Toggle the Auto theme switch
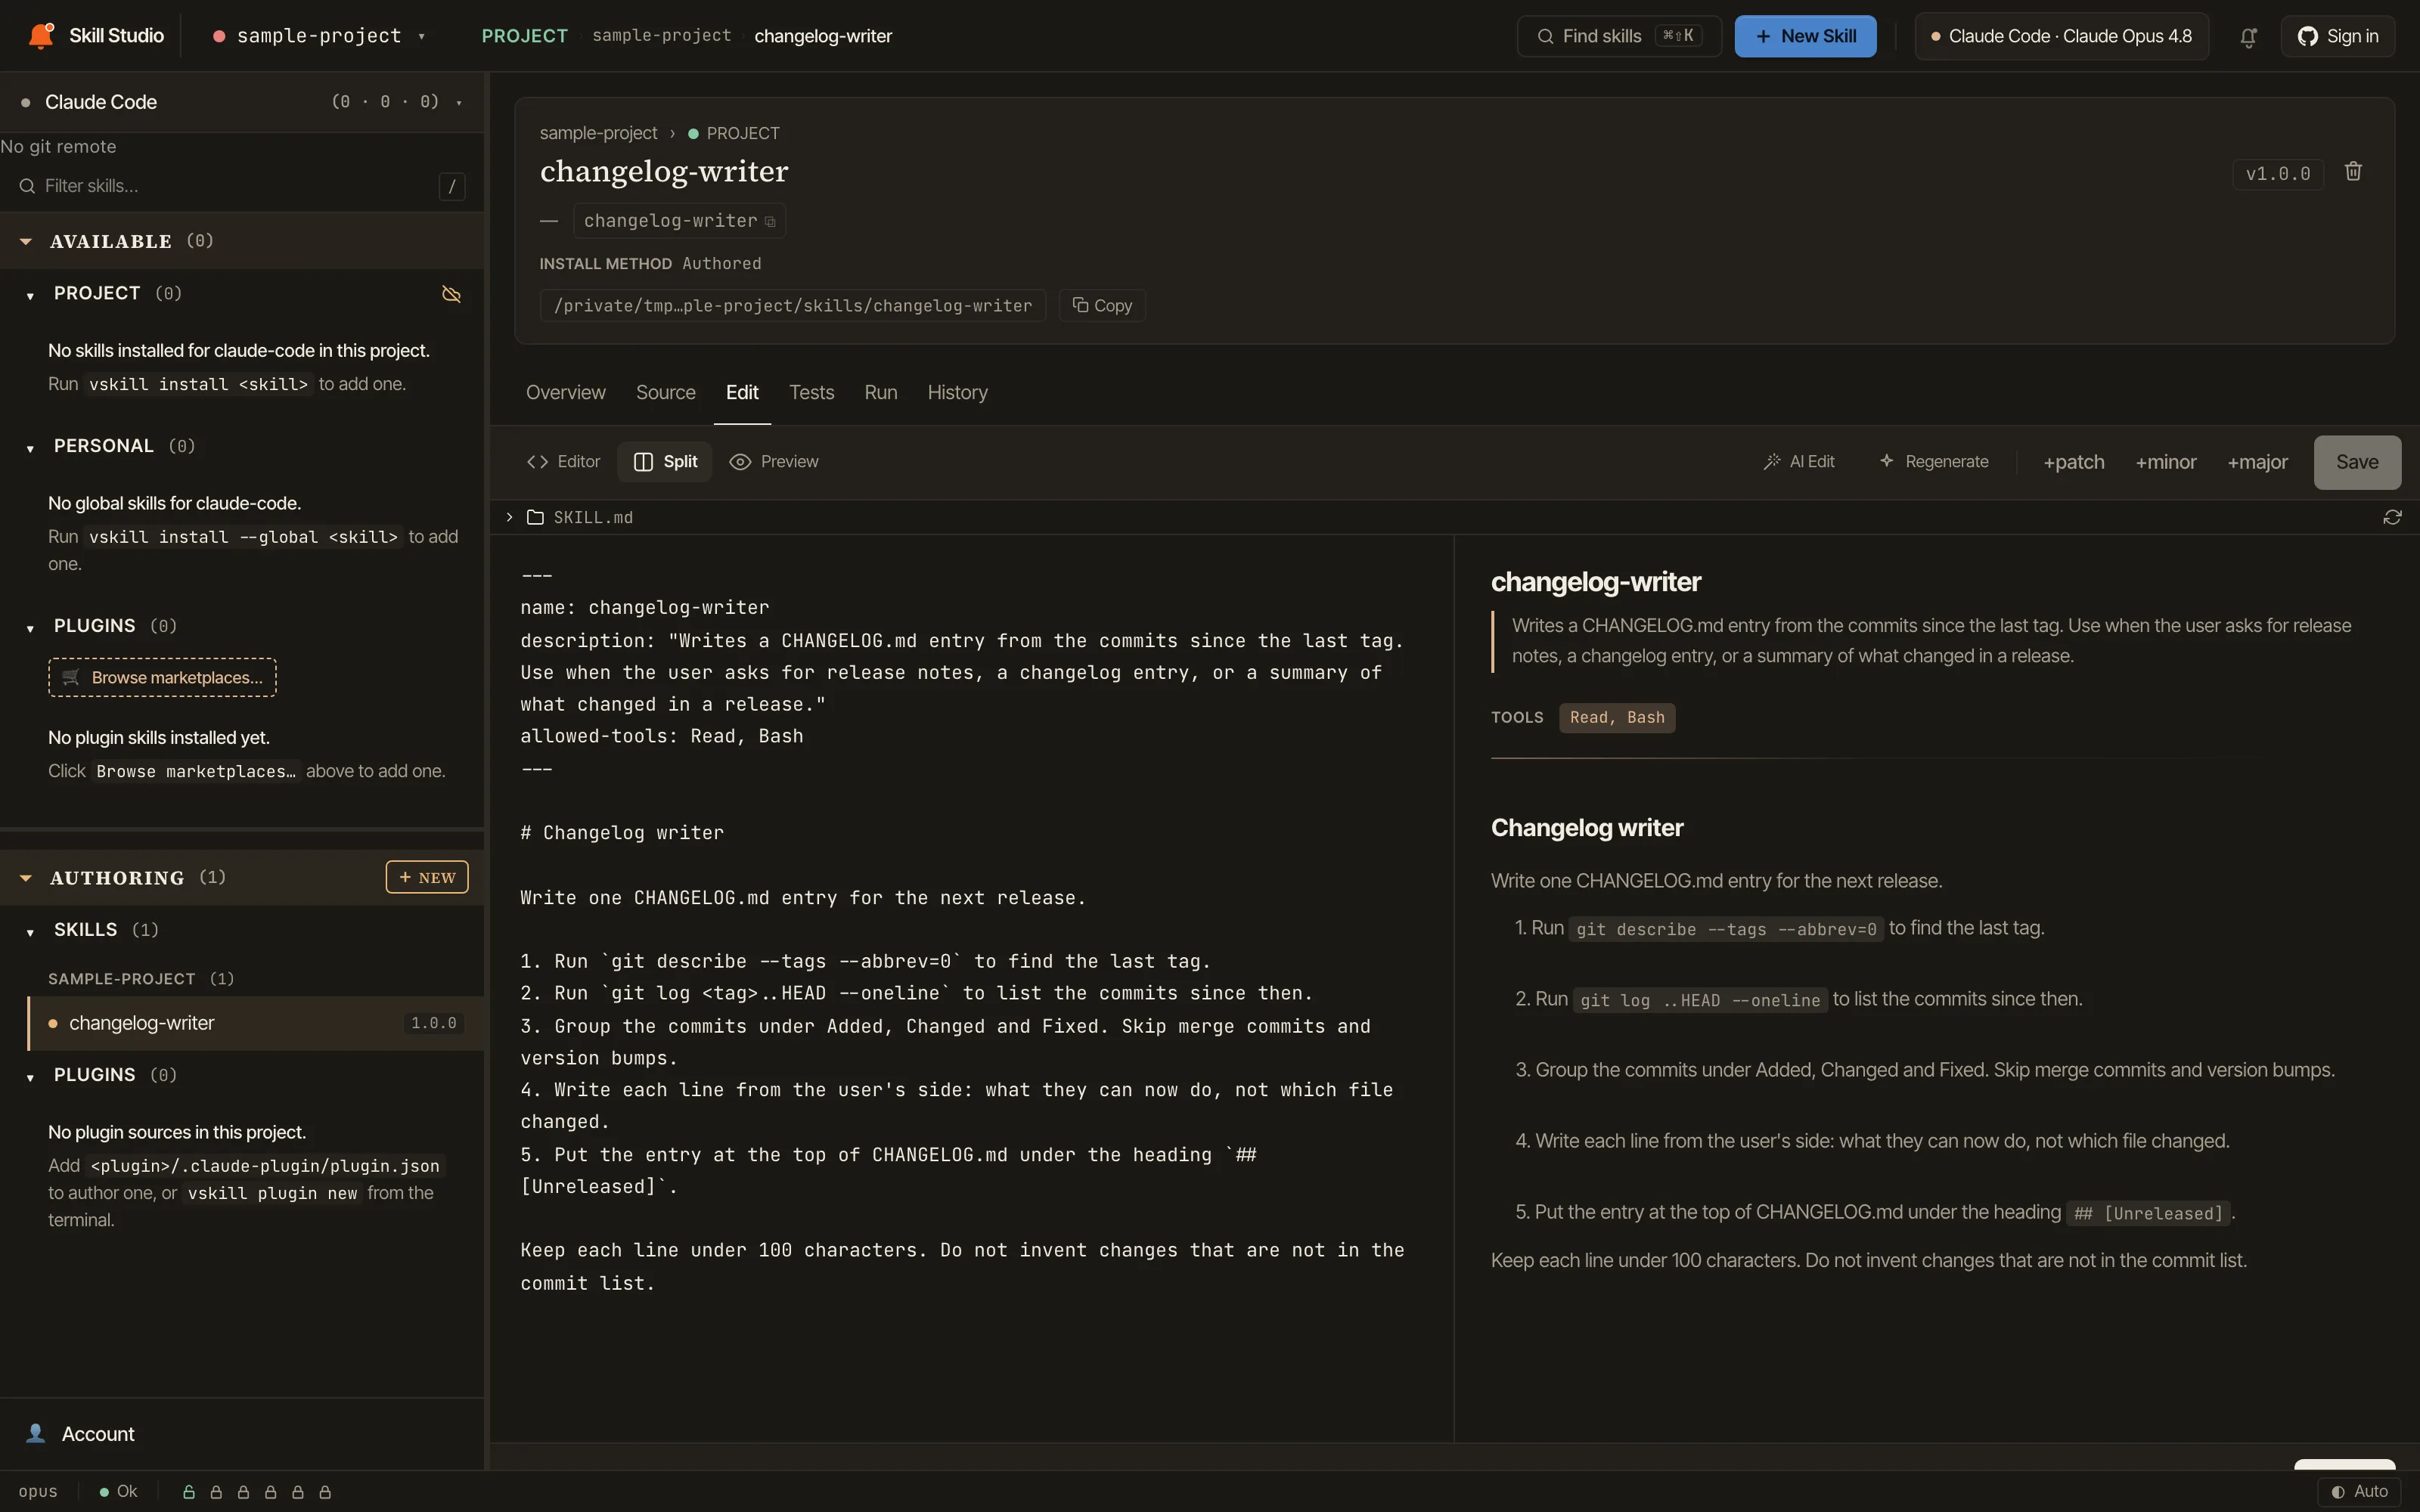The height and width of the screenshot is (1512, 2420). (x=2358, y=1491)
